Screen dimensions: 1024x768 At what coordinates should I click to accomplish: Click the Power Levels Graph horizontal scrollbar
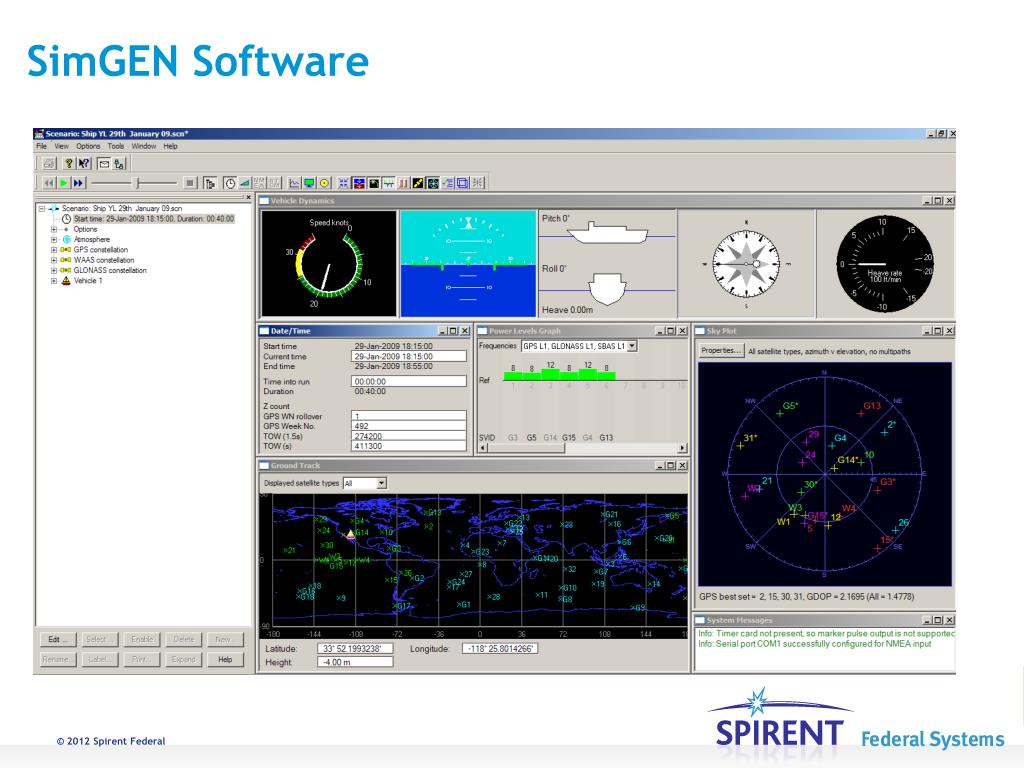coord(583,448)
